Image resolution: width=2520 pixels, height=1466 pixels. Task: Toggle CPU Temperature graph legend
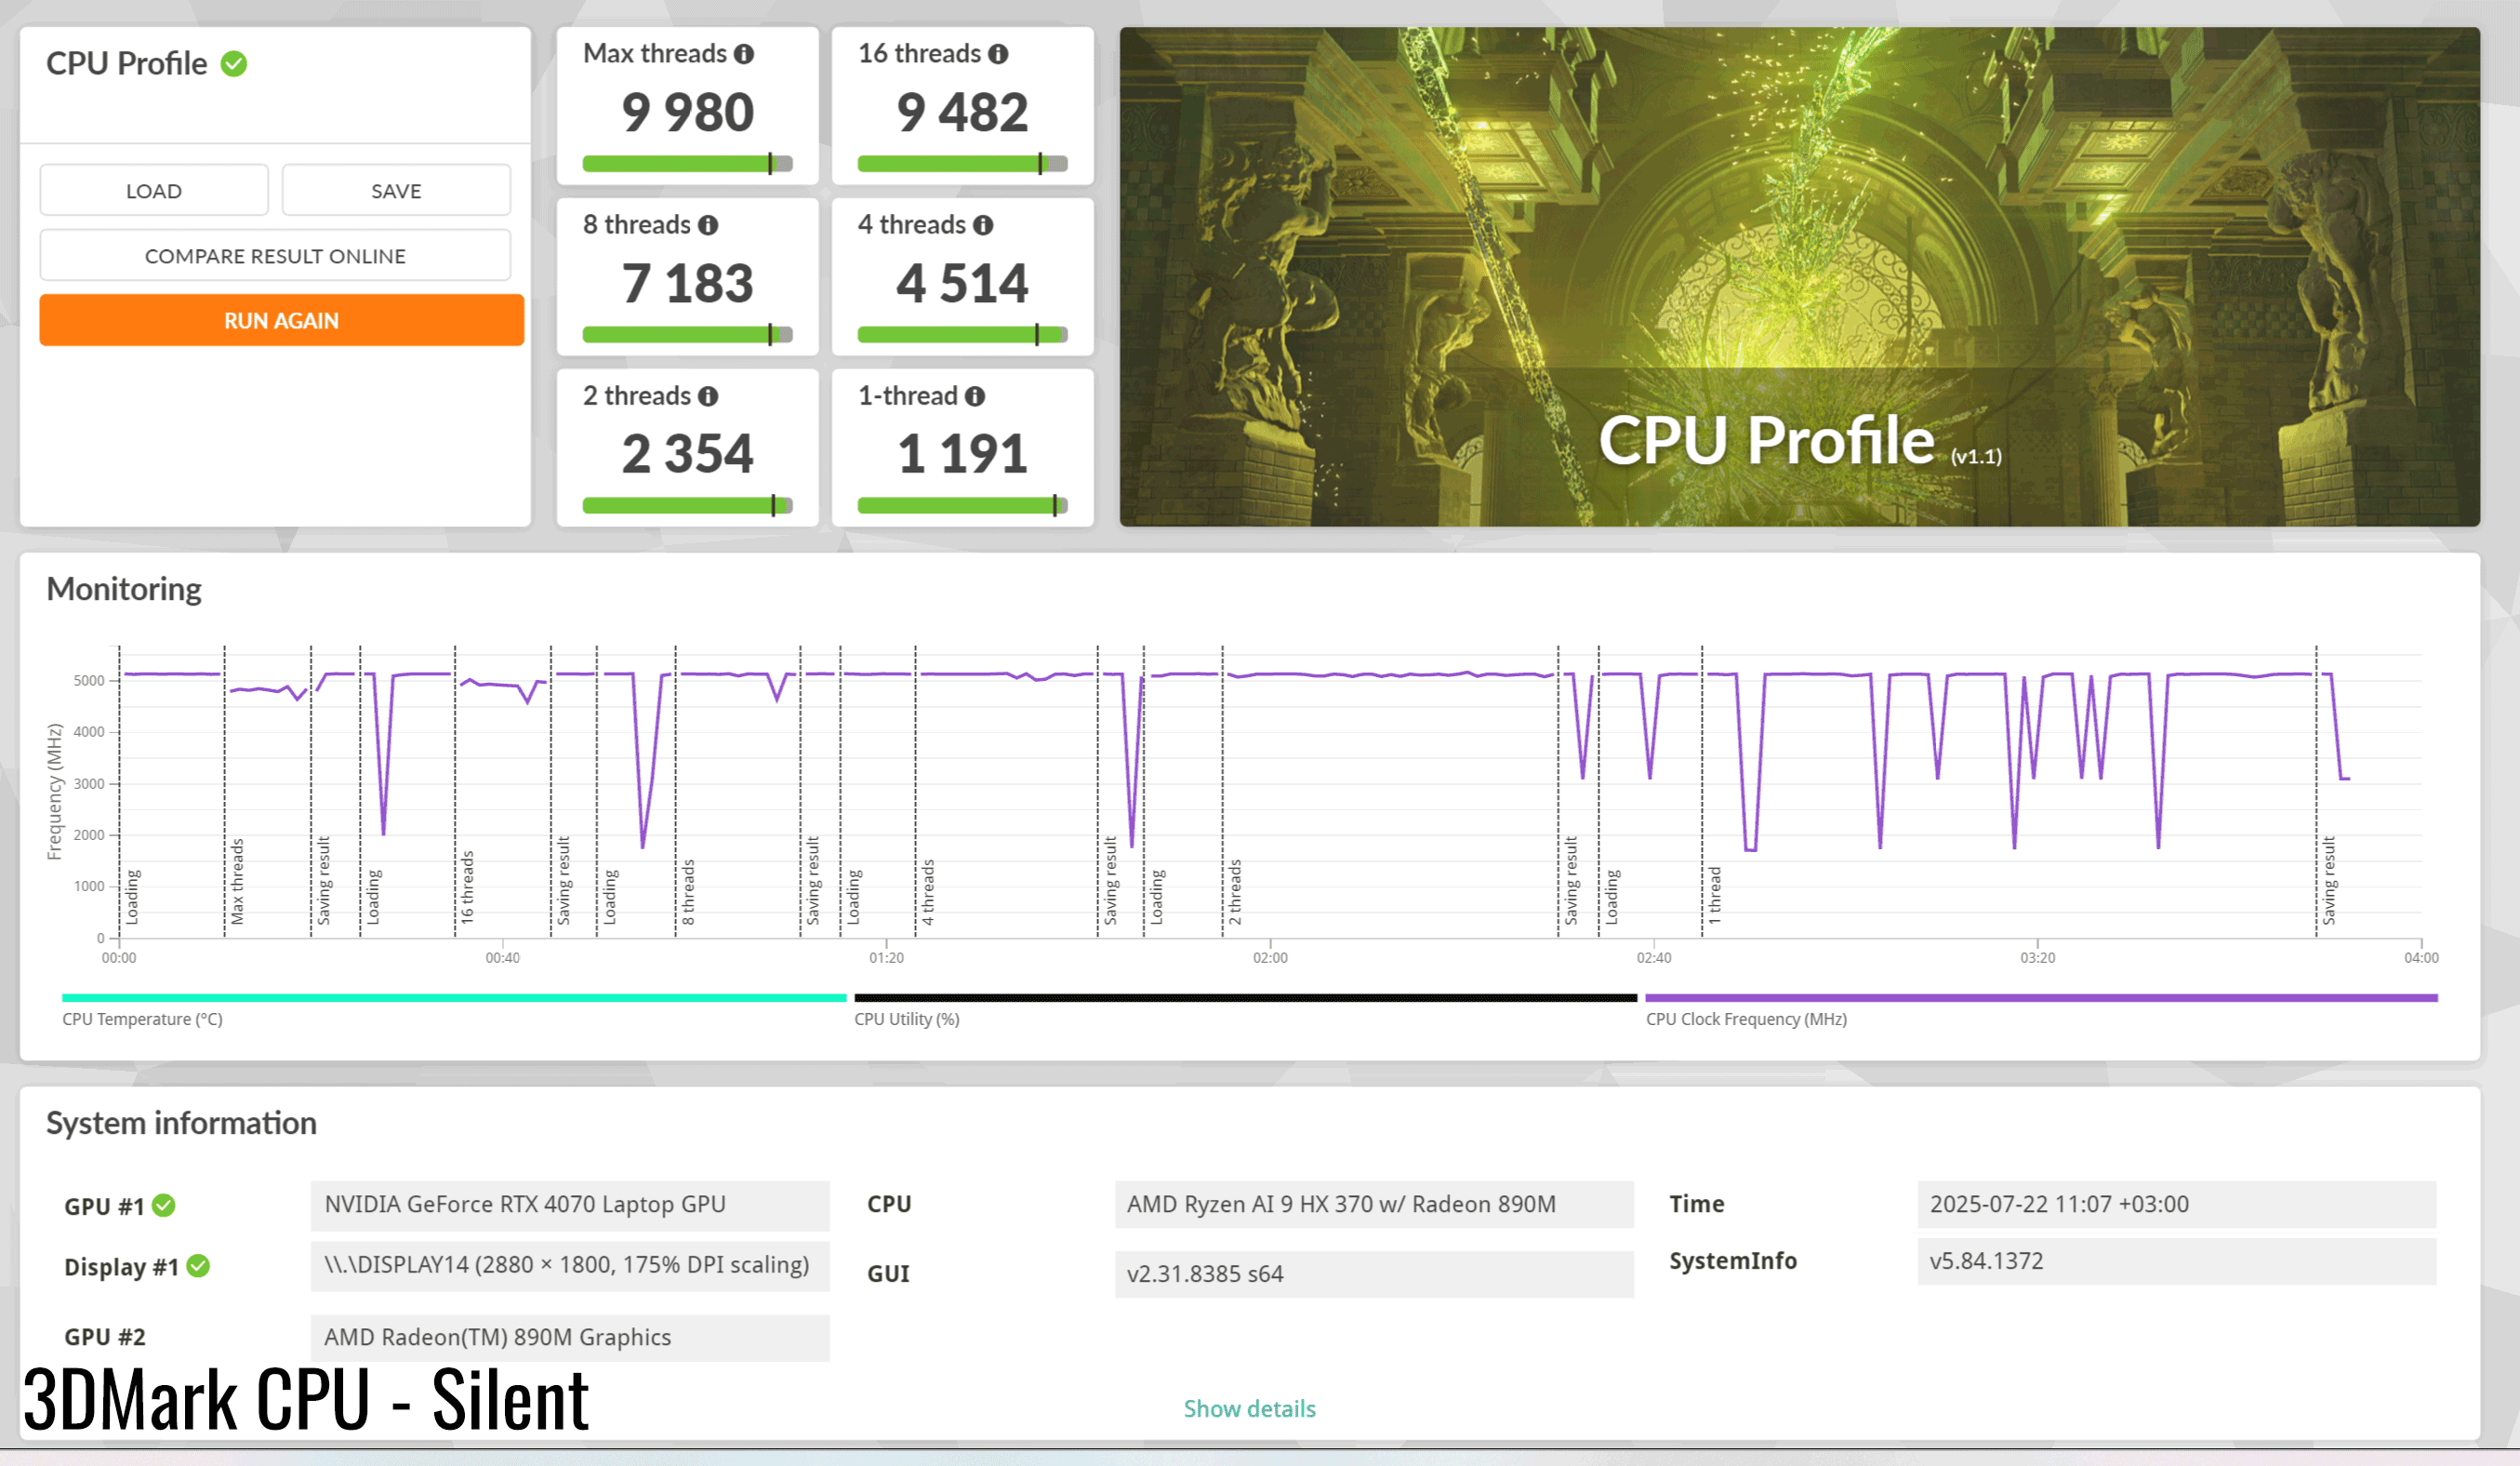click(x=454, y=1008)
